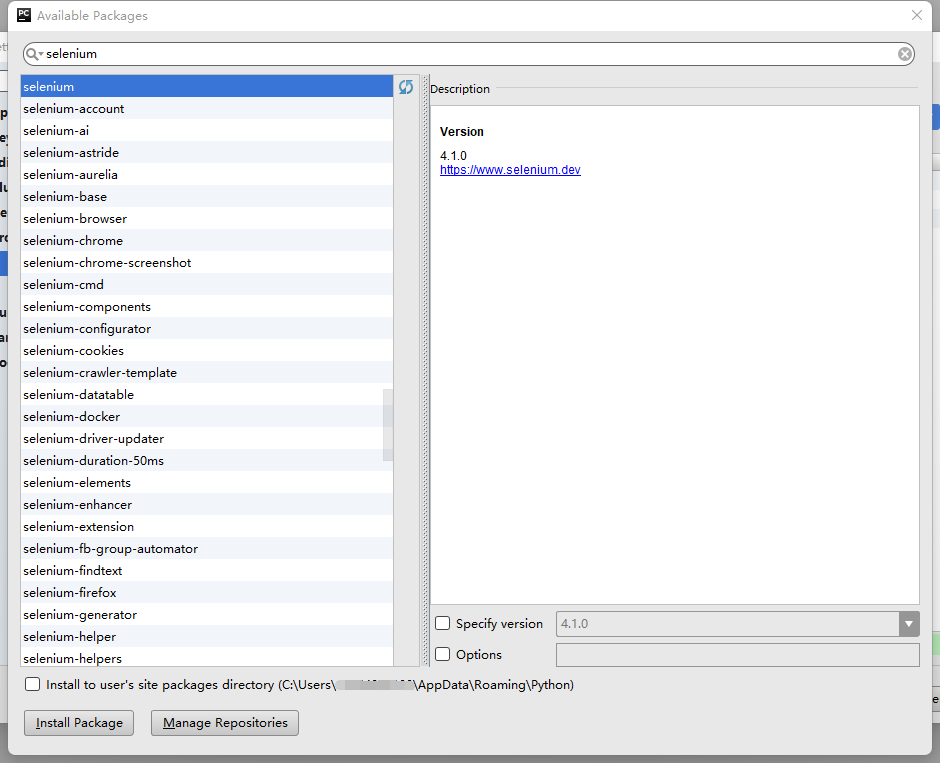Select selenium-ai in the list

click(x=207, y=131)
